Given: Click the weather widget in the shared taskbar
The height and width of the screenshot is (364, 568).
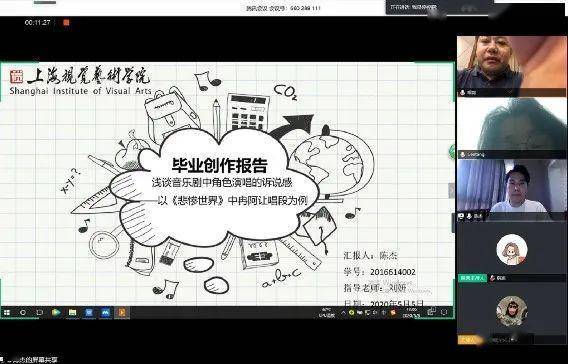Looking at the screenshot, I should [x=326, y=313].
